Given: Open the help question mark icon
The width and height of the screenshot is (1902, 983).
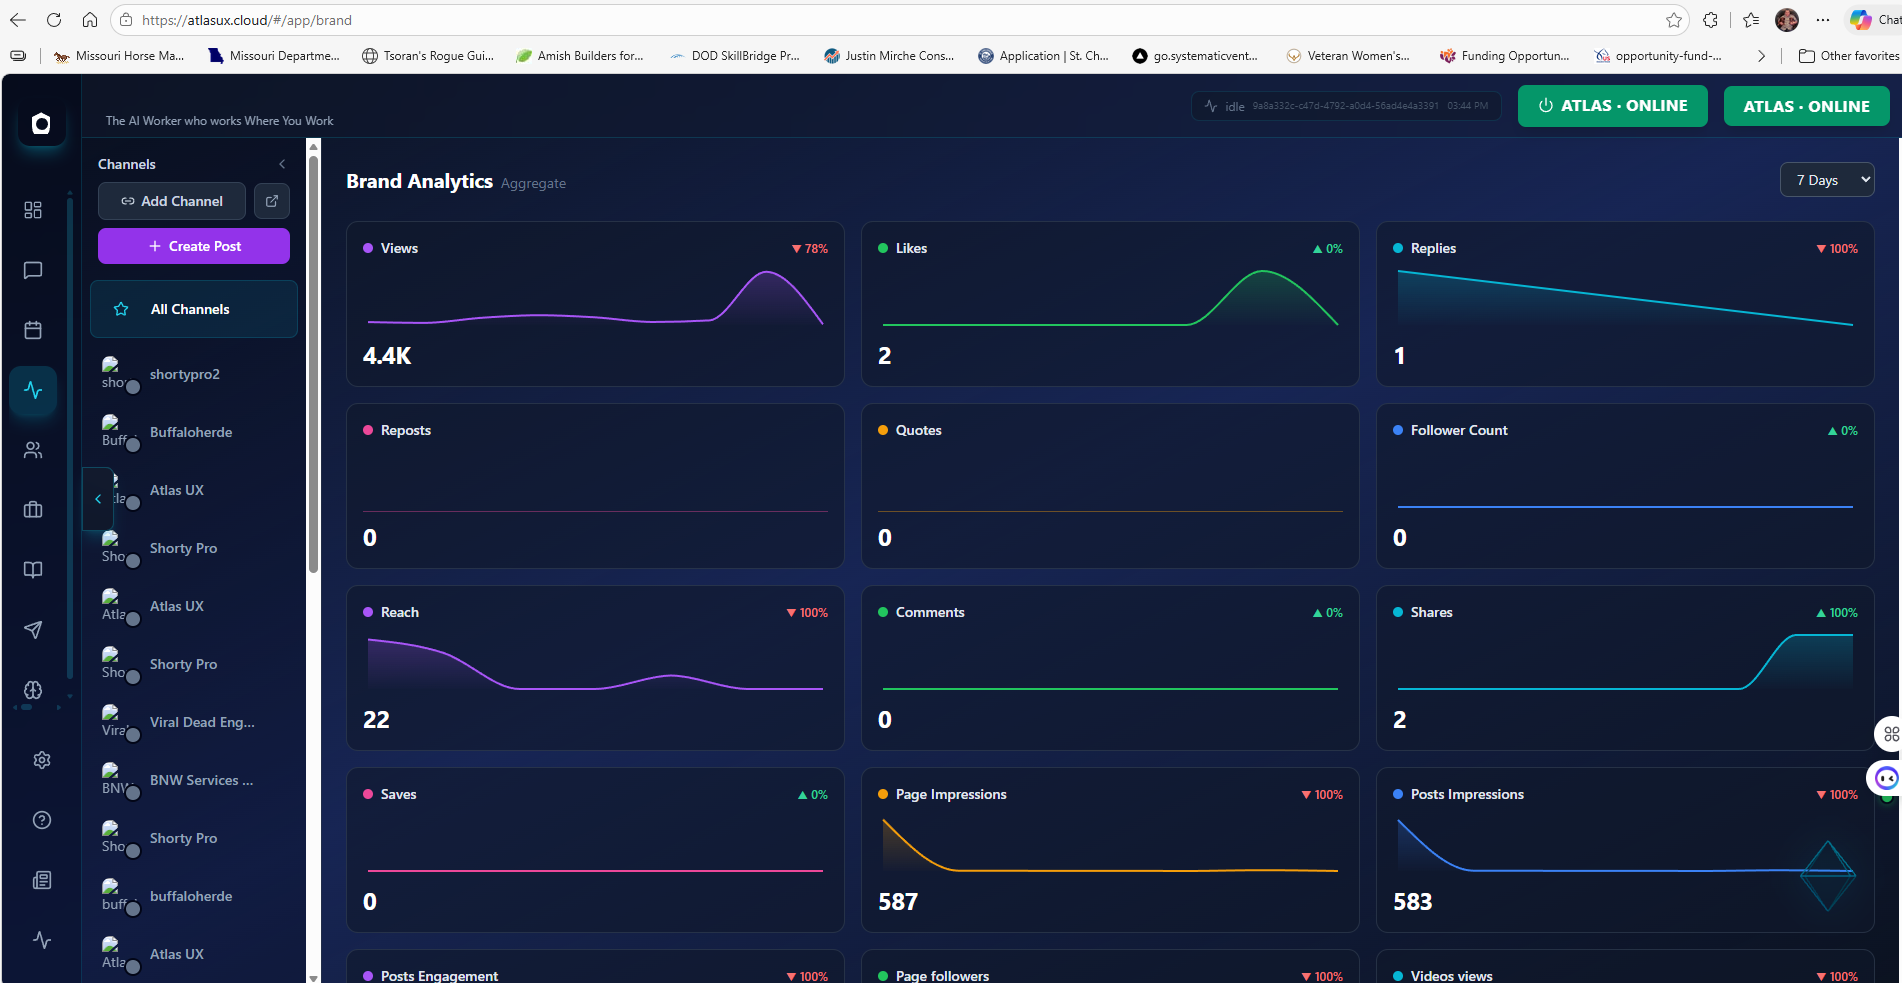Looking at the screenshot, I should [42, 820].
